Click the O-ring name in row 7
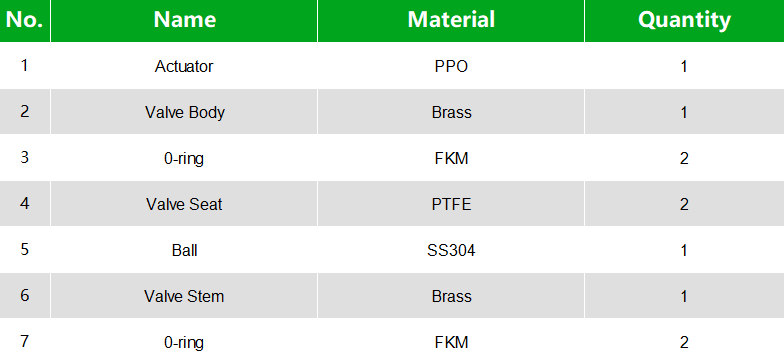The width and height of the screenshot is (784, 361). (x=184, y=342)
